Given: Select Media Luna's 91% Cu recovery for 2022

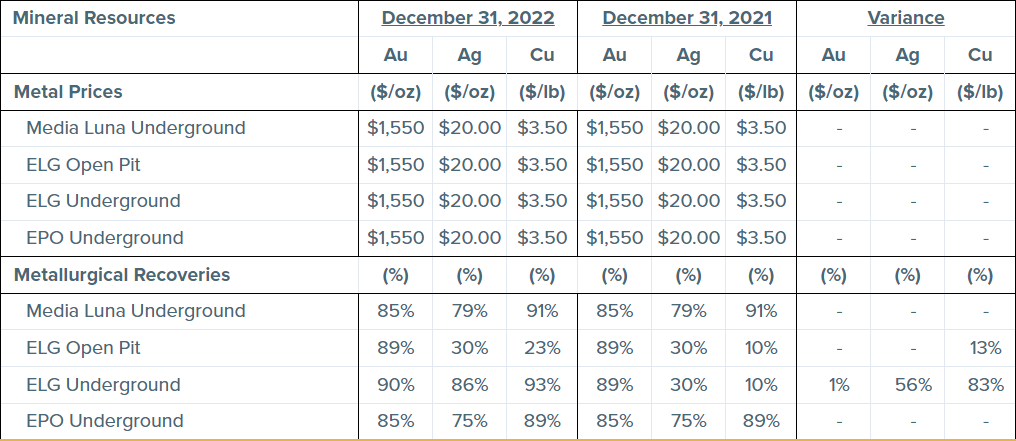Looking at the screenshot, I should coord(542,311).
